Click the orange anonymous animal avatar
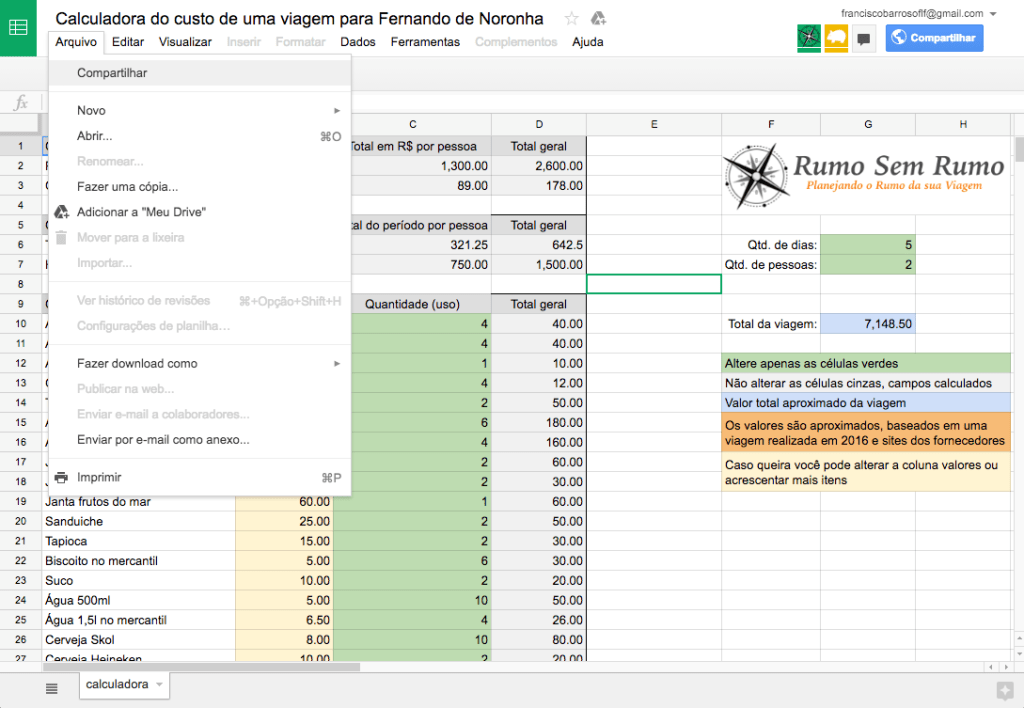The height and width of the screenshot is (708, 1024). click(836, 38)
